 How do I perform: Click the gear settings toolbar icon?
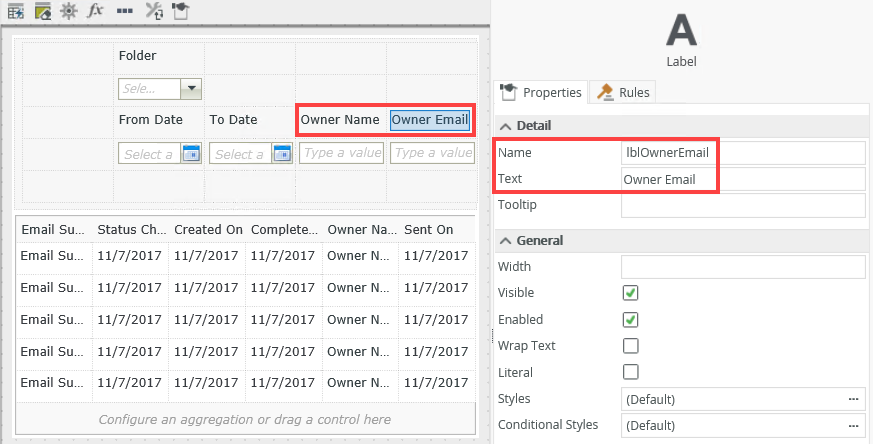68,11
